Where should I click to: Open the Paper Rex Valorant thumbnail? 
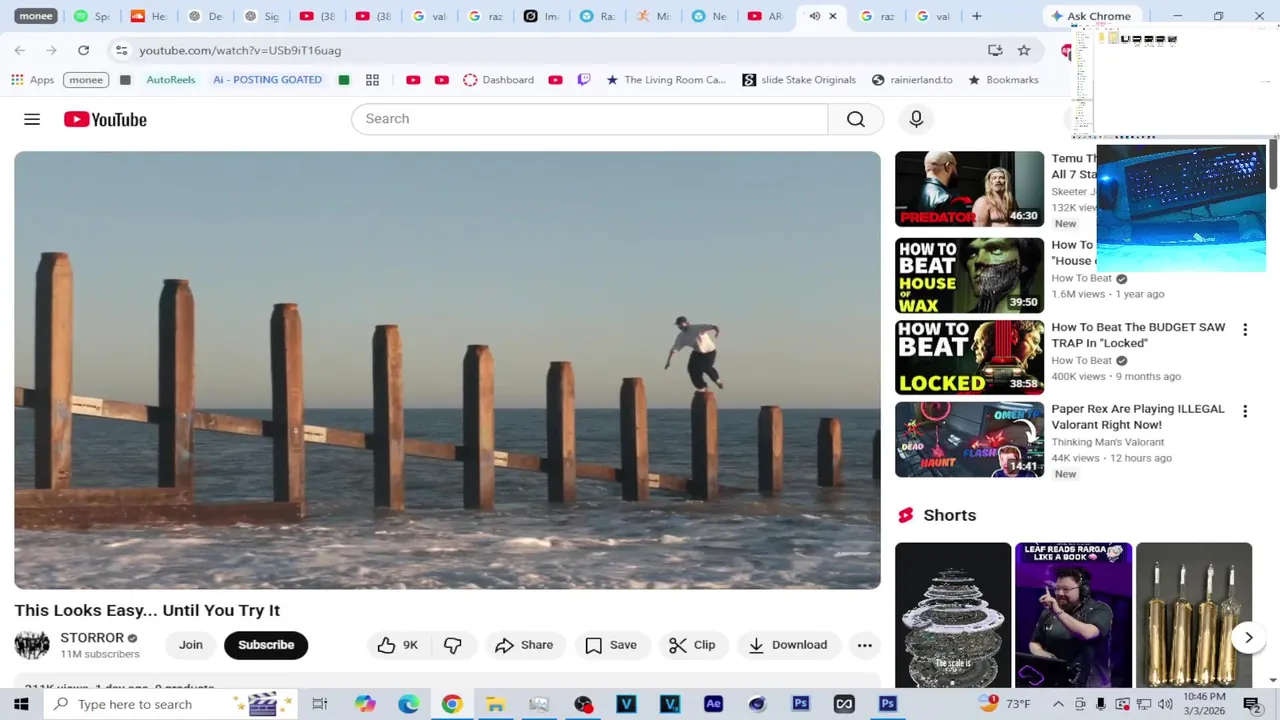(969, 439)
